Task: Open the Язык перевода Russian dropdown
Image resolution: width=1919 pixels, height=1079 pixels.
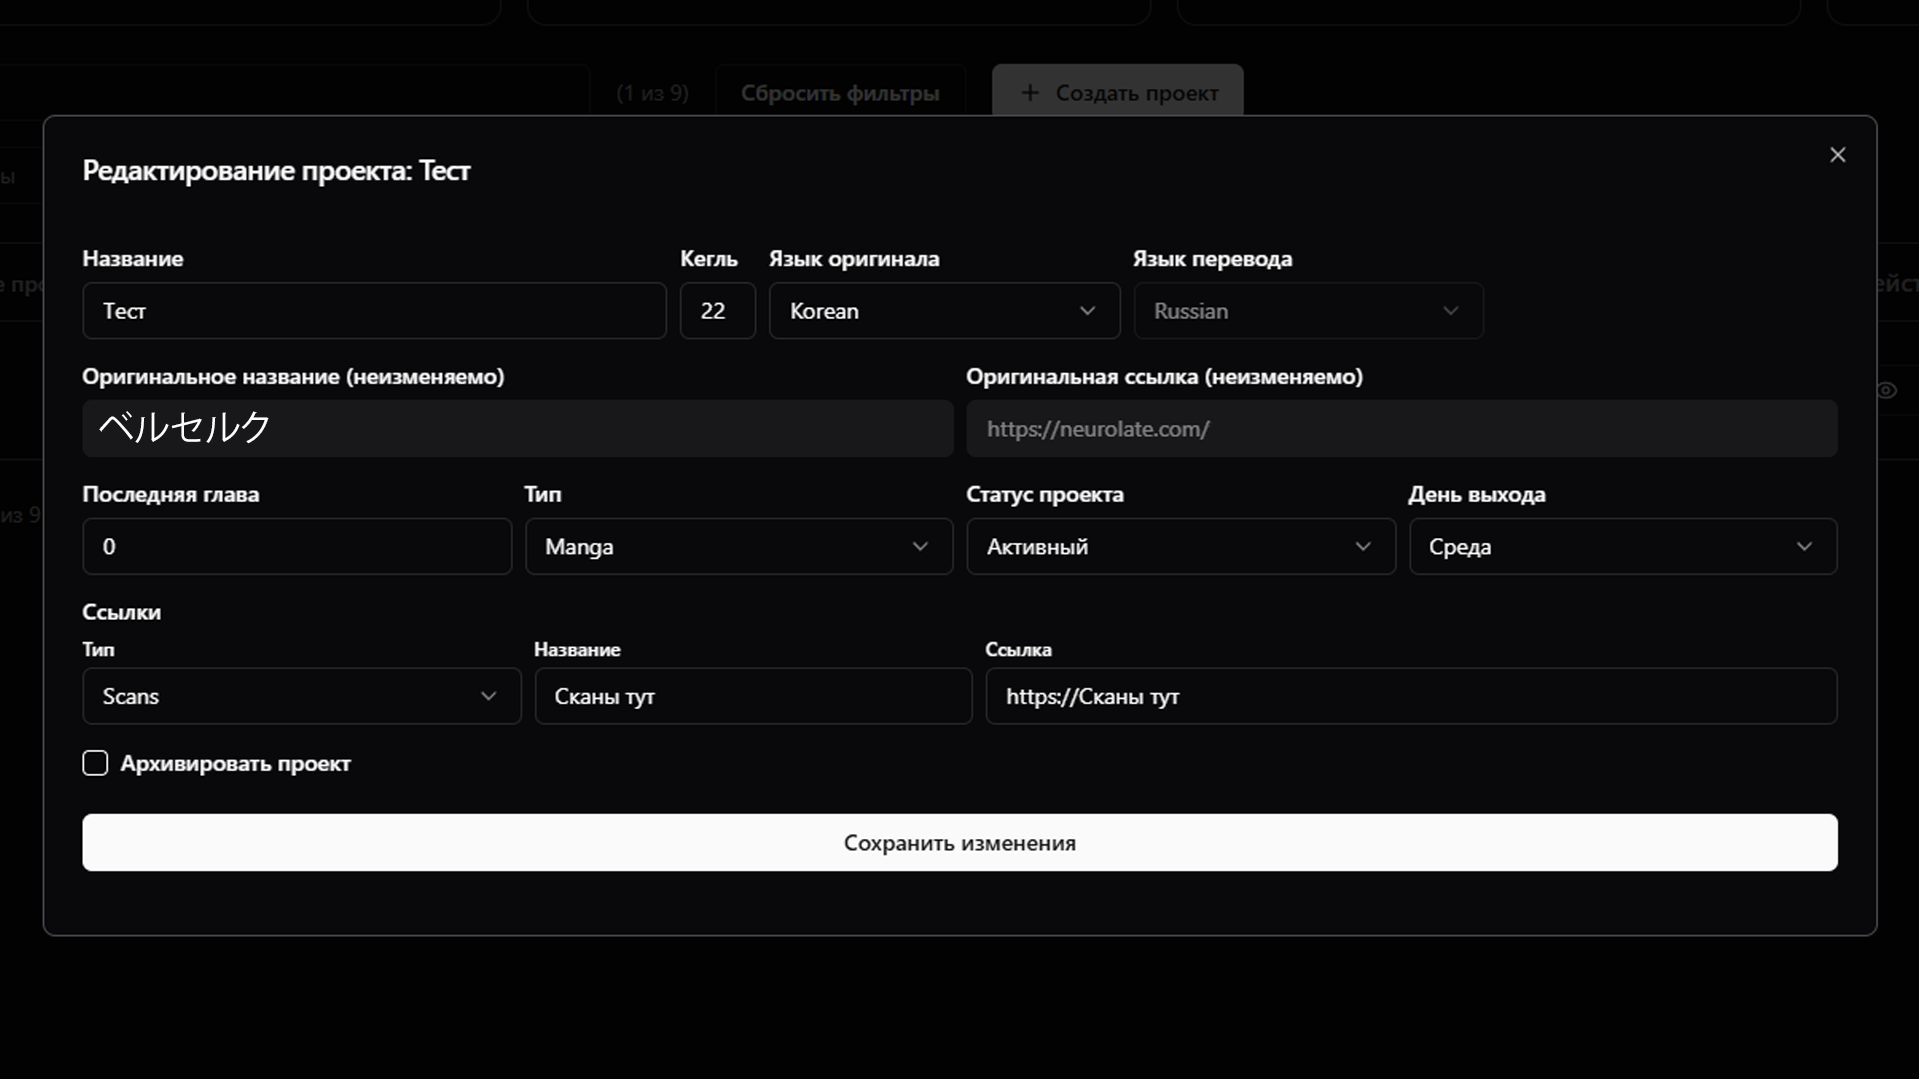Action: pos(1307,311)
